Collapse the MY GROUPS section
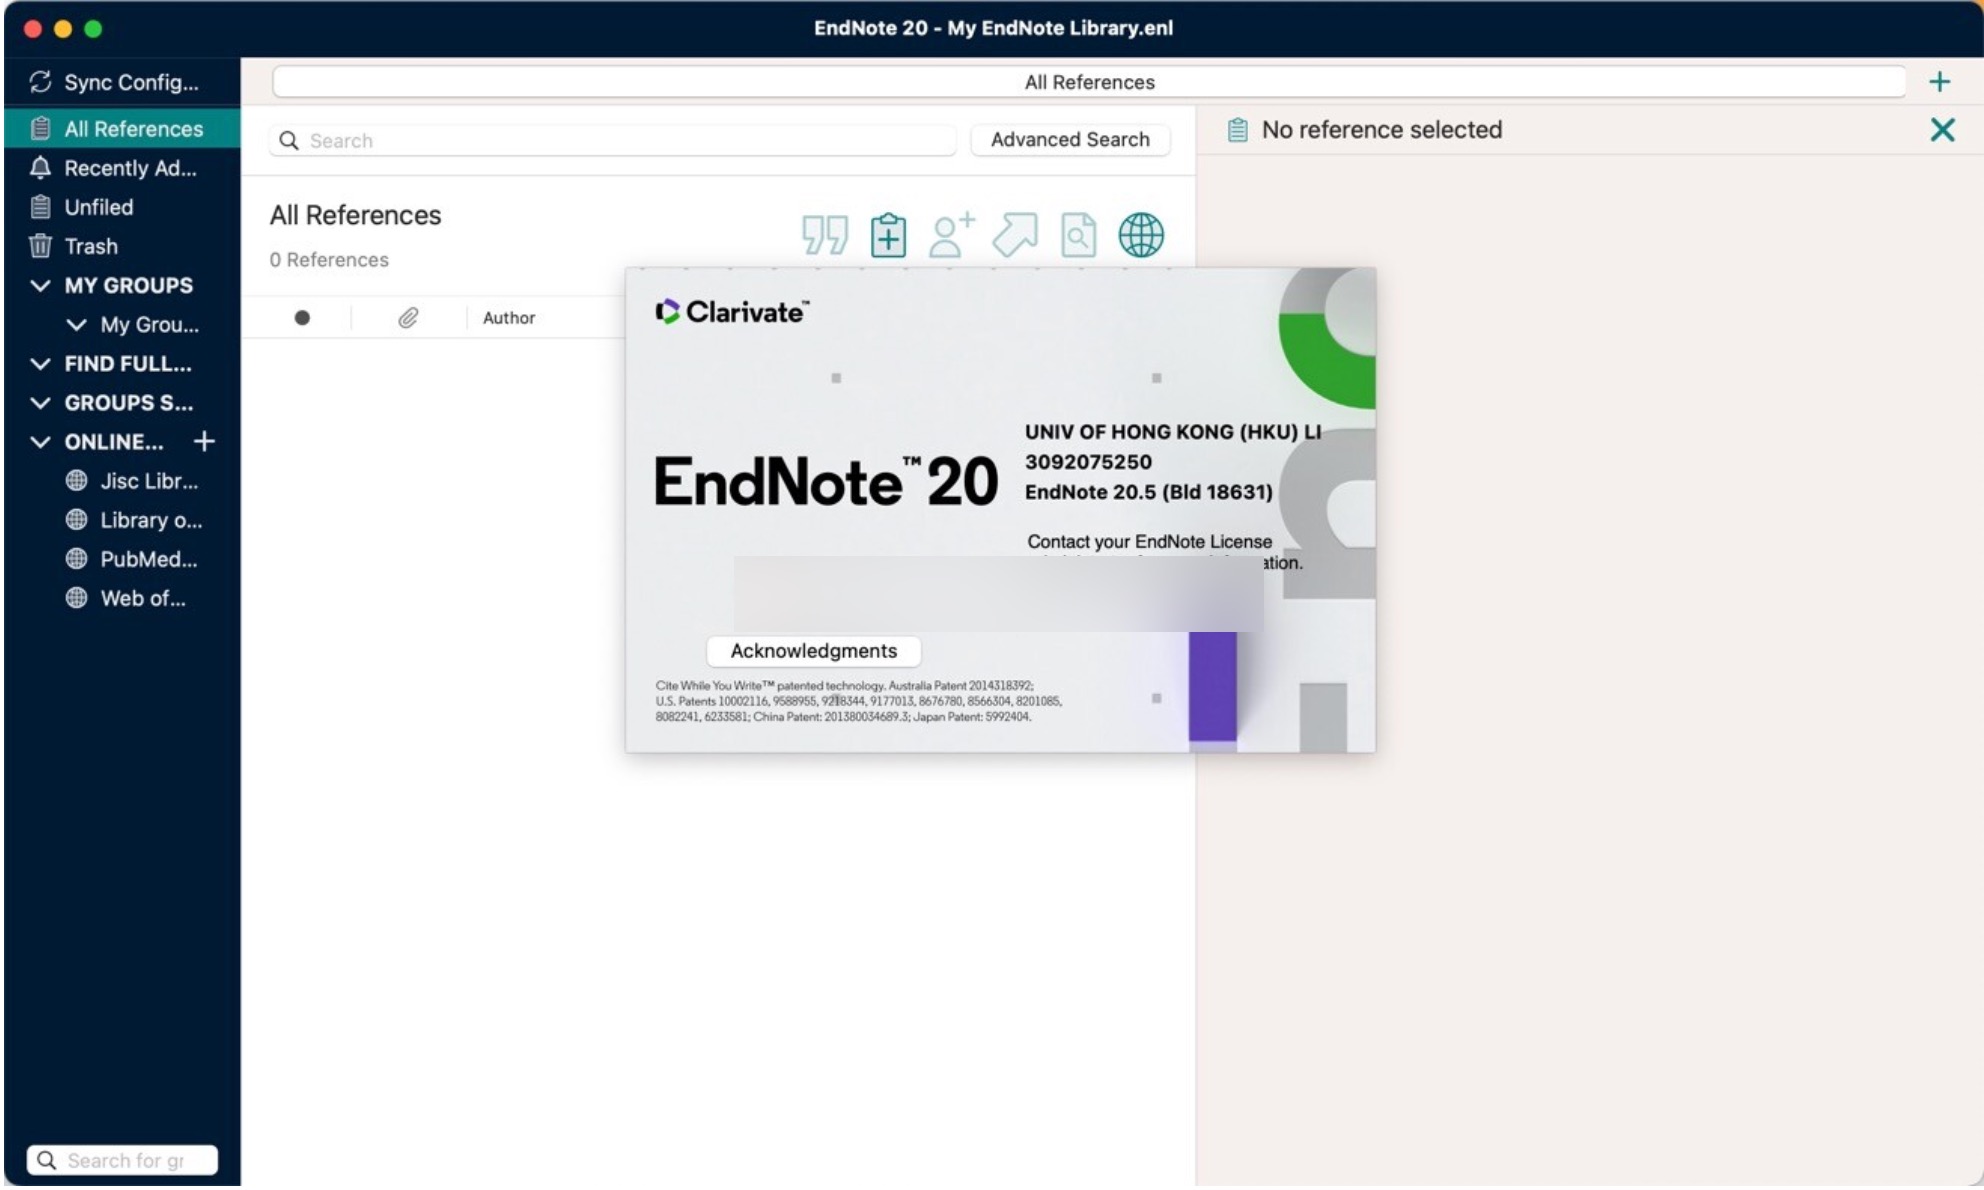 point(39,285)
